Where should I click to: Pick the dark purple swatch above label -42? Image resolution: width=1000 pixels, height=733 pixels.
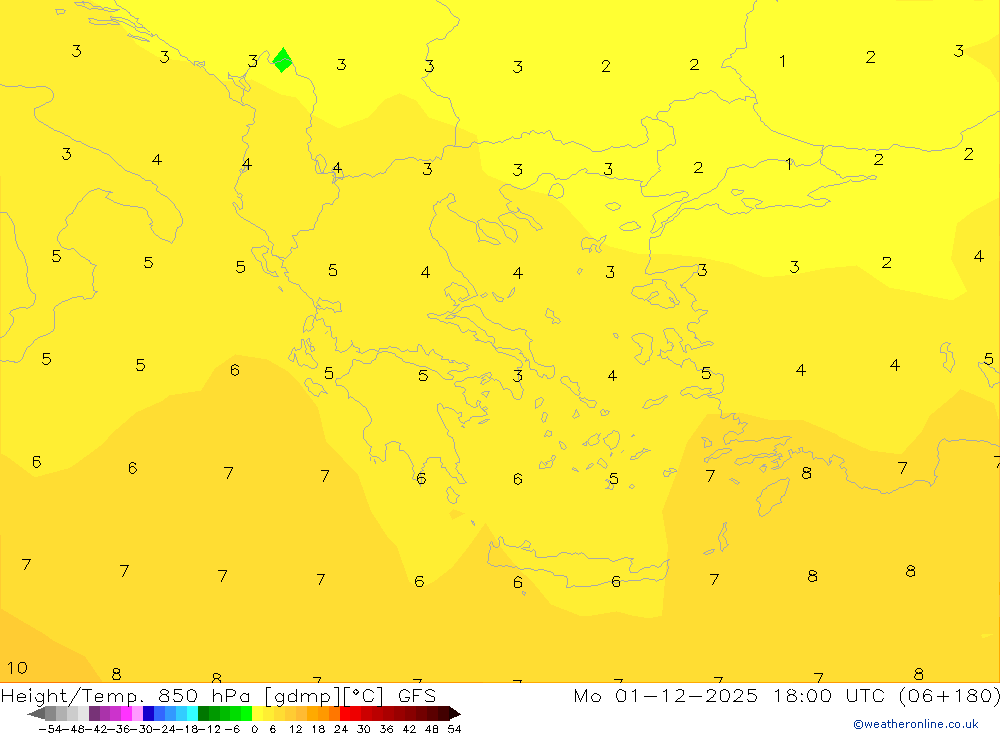click(x=94, y=713)
